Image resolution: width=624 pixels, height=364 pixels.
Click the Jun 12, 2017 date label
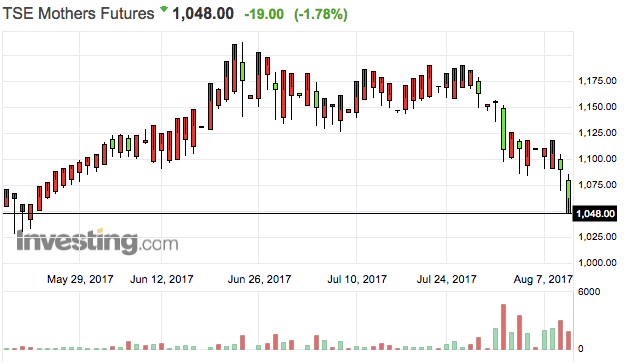coord(162,279)
